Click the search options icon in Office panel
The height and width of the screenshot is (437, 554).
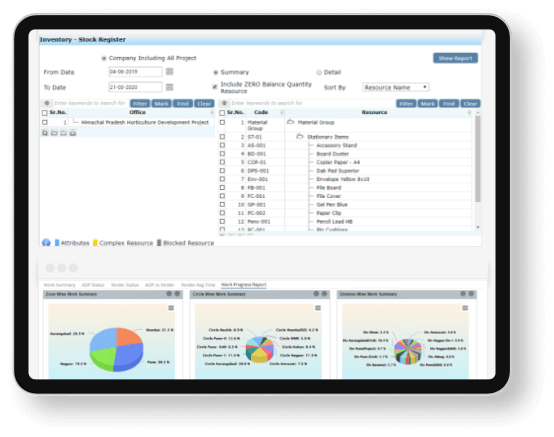pyautogui.click(x=47, y=103)
